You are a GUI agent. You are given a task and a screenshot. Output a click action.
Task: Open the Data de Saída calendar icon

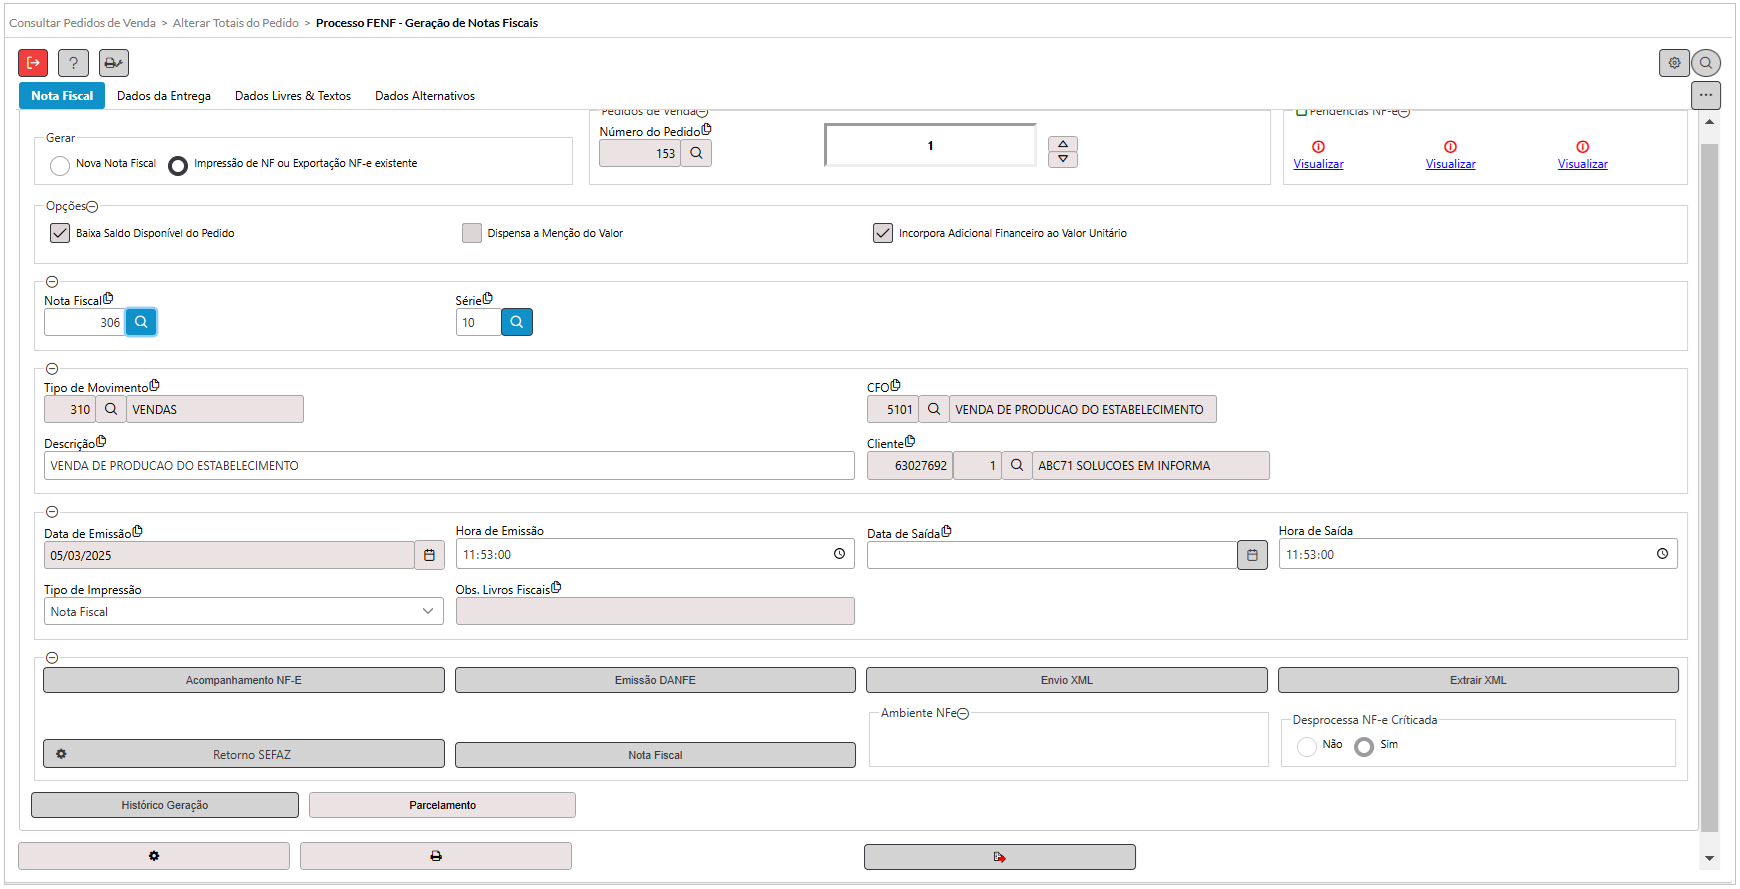click(1252, 555)
